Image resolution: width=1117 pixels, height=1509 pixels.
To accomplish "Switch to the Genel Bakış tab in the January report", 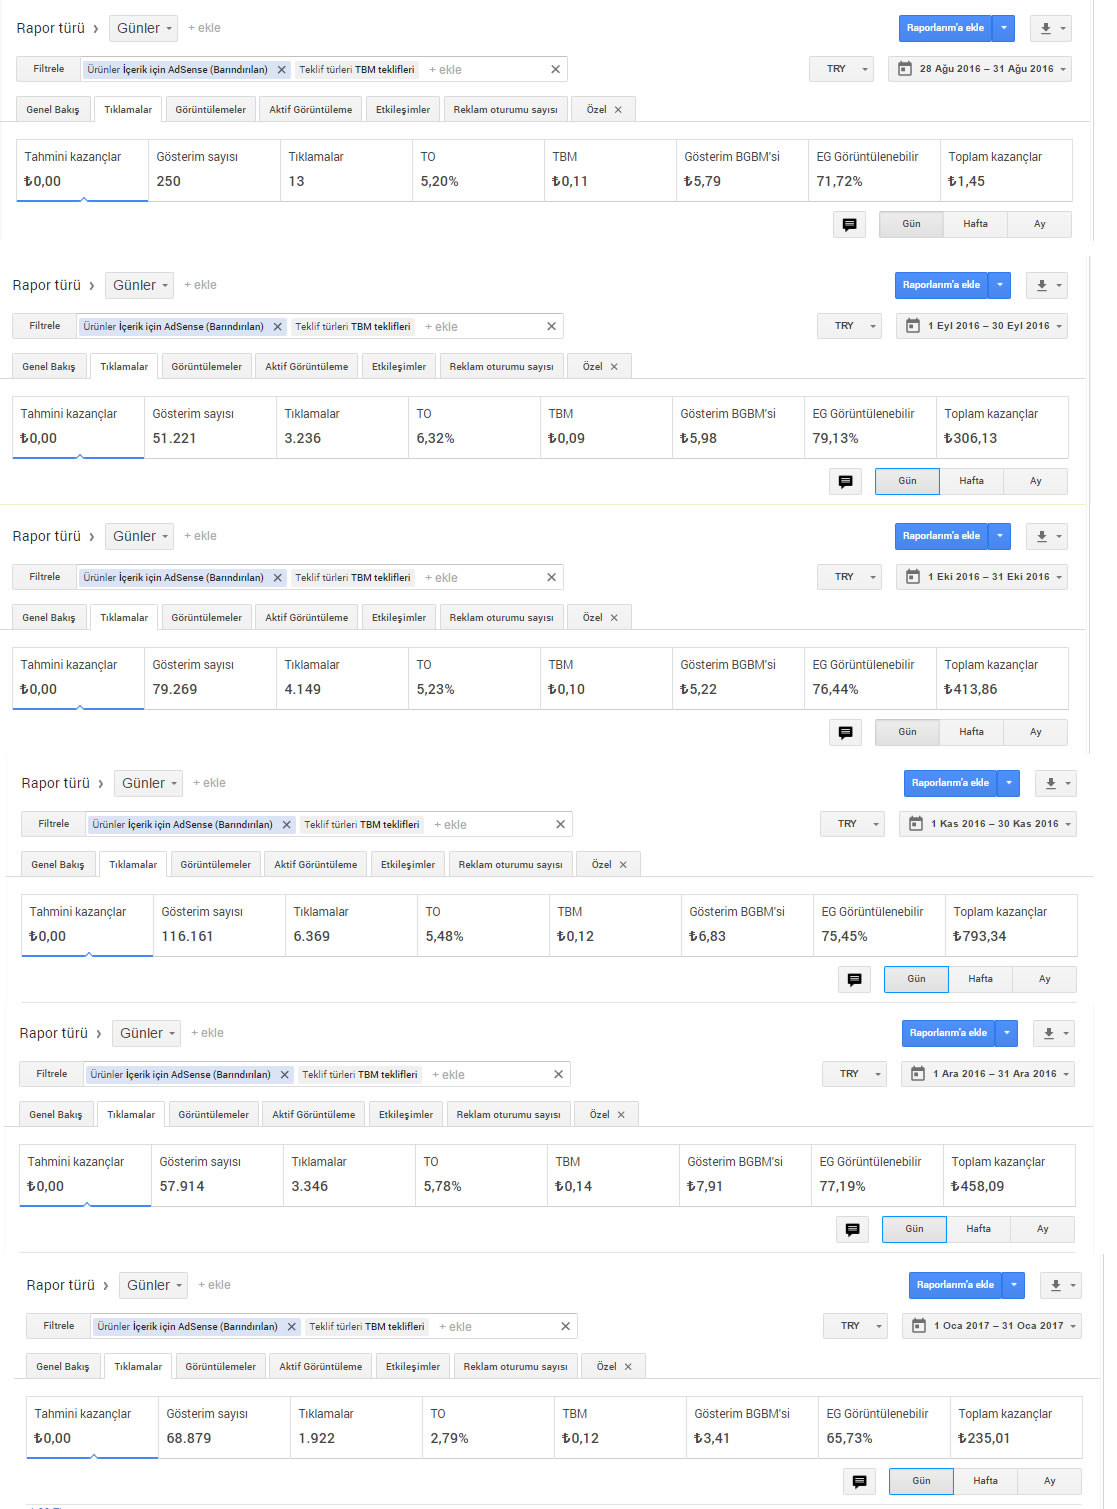I will 63,1367.
